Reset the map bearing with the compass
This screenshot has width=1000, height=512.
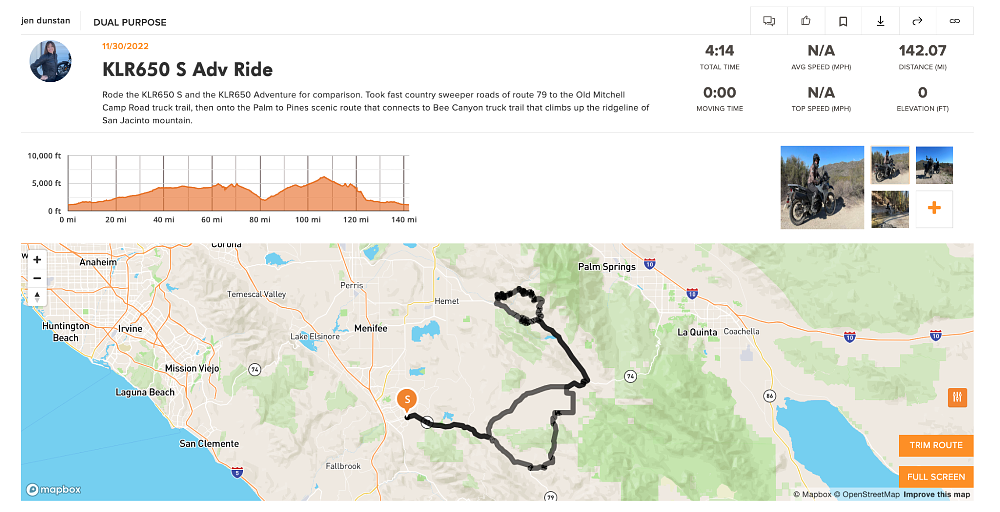(x=37, y=296)
